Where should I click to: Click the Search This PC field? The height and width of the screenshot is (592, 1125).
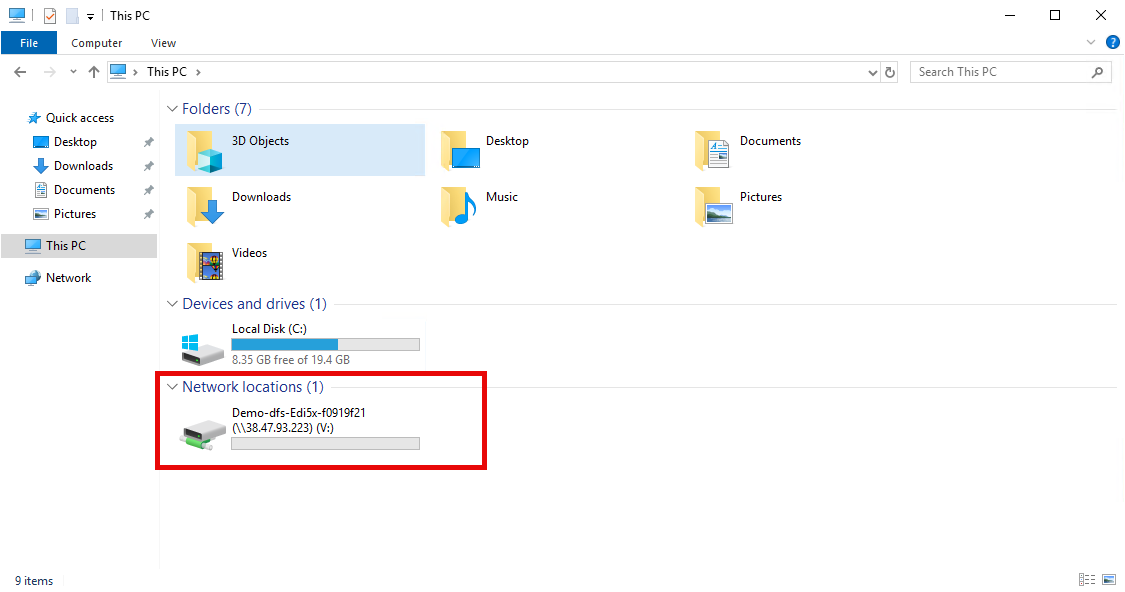point(1000,72)
